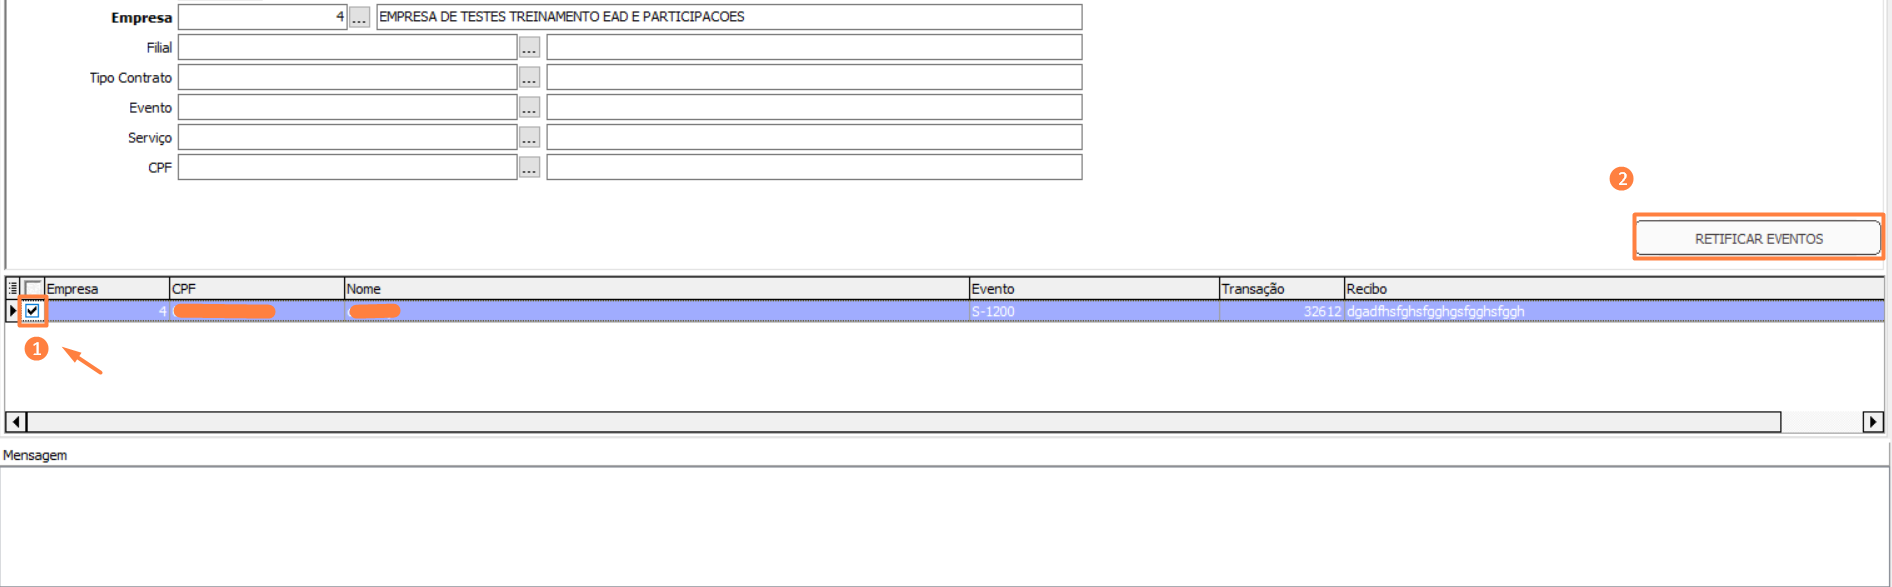Open the Serviço lookup ellipsis button
Viewport: 1892px width, 587px height.
point(529,137)
